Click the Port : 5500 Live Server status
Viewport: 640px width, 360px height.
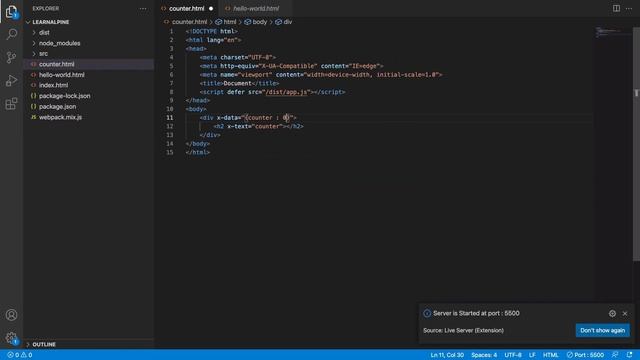pos(585,355)
